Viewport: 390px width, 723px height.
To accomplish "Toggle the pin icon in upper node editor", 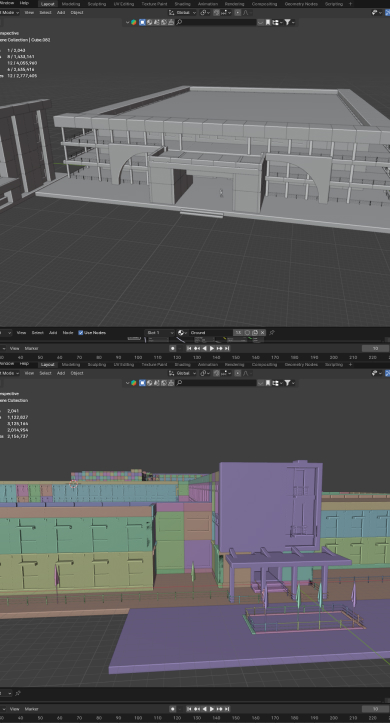I will (x=272, y=332).
